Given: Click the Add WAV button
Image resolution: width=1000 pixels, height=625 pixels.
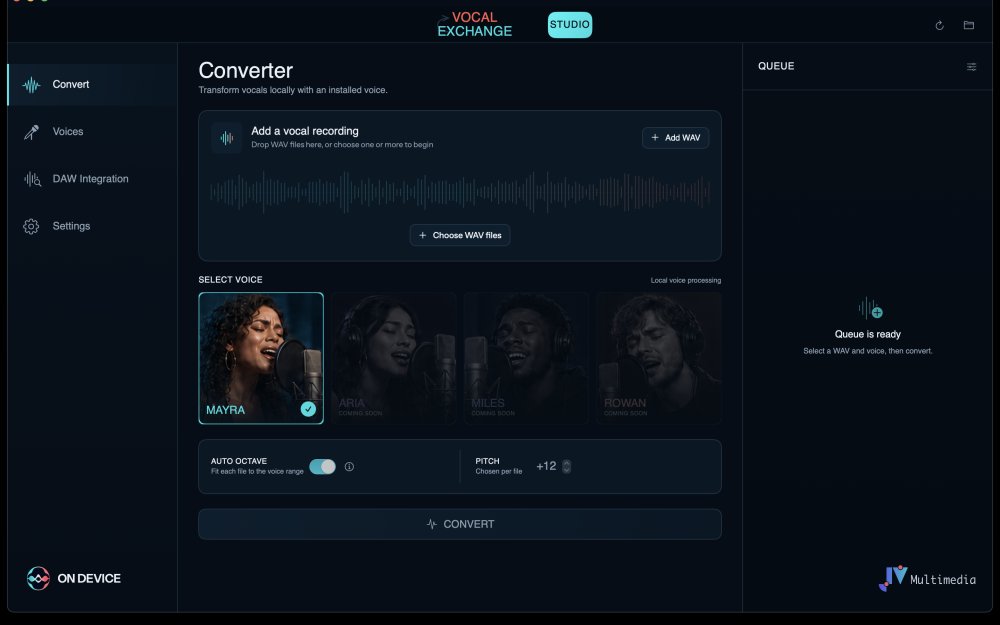Looking at the screenshot, I should tap(675, 138).
